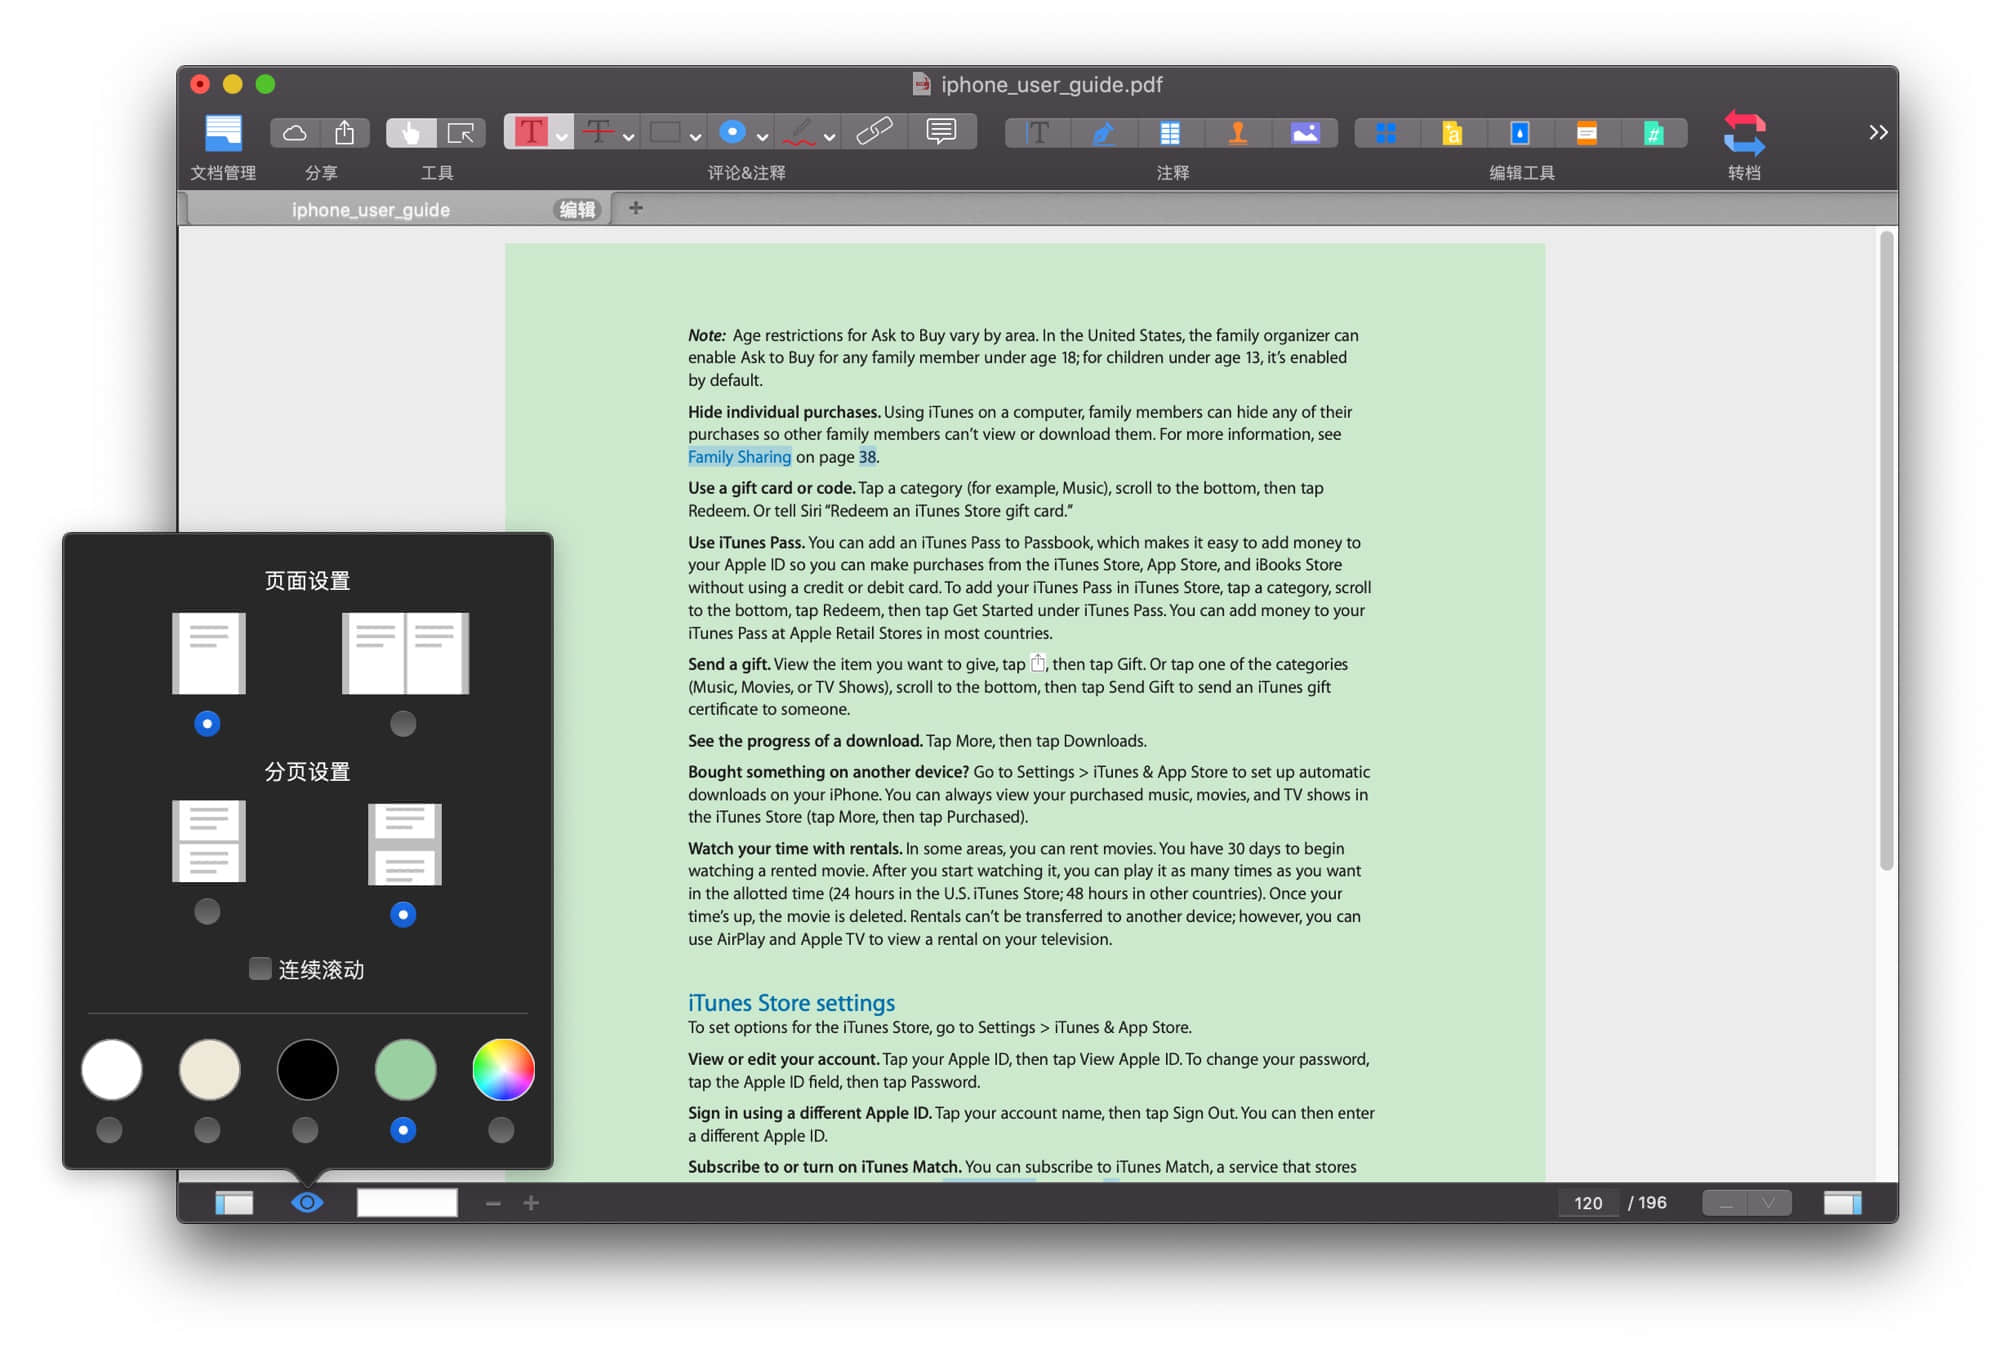The image size is (1994, 1348).
Task: Click the orange stamp icon
Action: point(1238,133)
